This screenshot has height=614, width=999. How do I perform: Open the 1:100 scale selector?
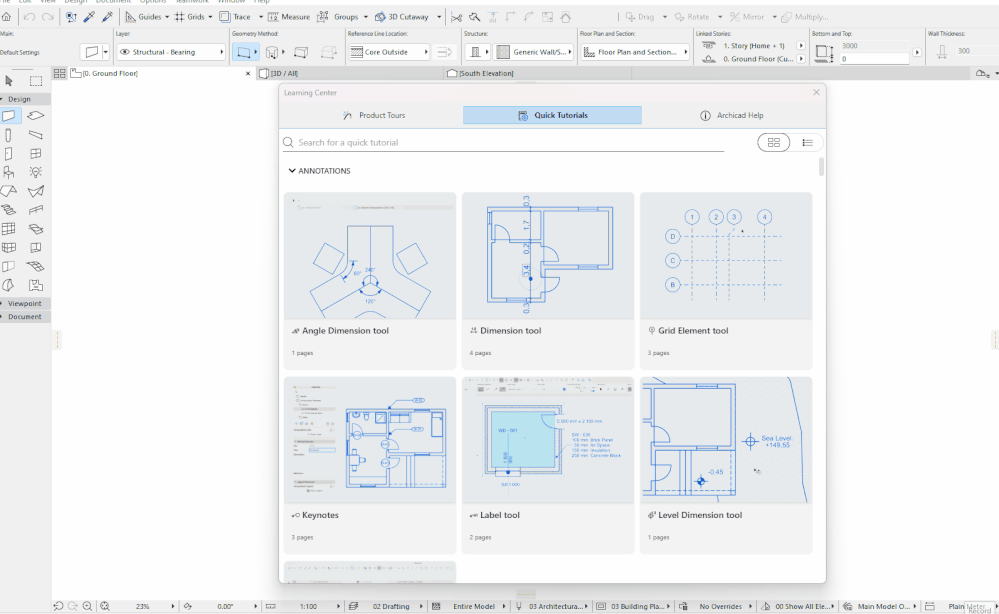[x=308, y=606]
